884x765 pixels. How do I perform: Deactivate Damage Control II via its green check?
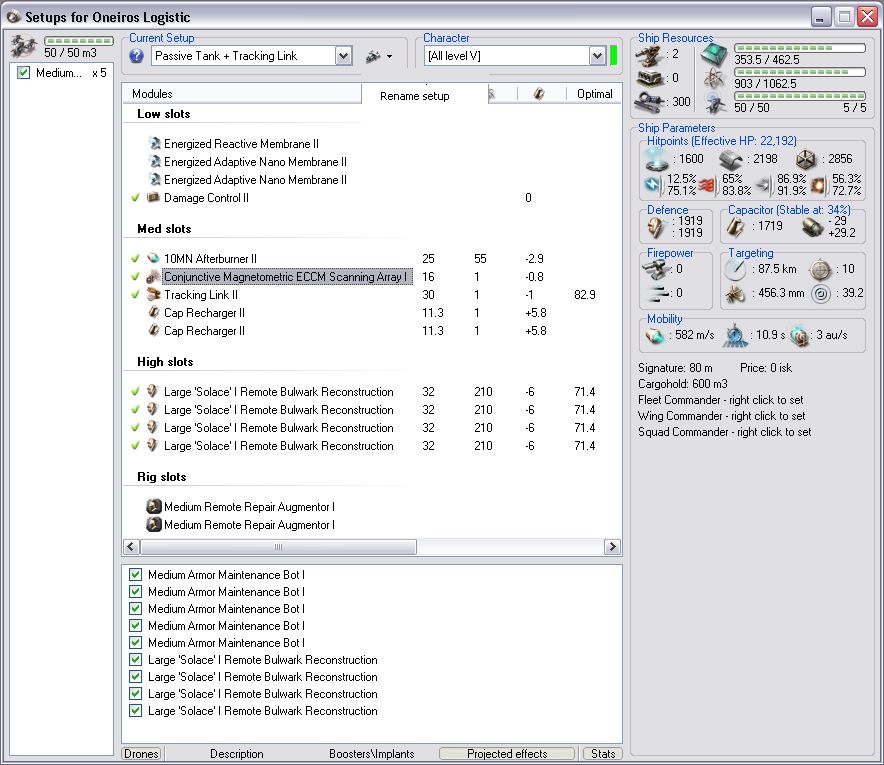[x=135, y=198]
